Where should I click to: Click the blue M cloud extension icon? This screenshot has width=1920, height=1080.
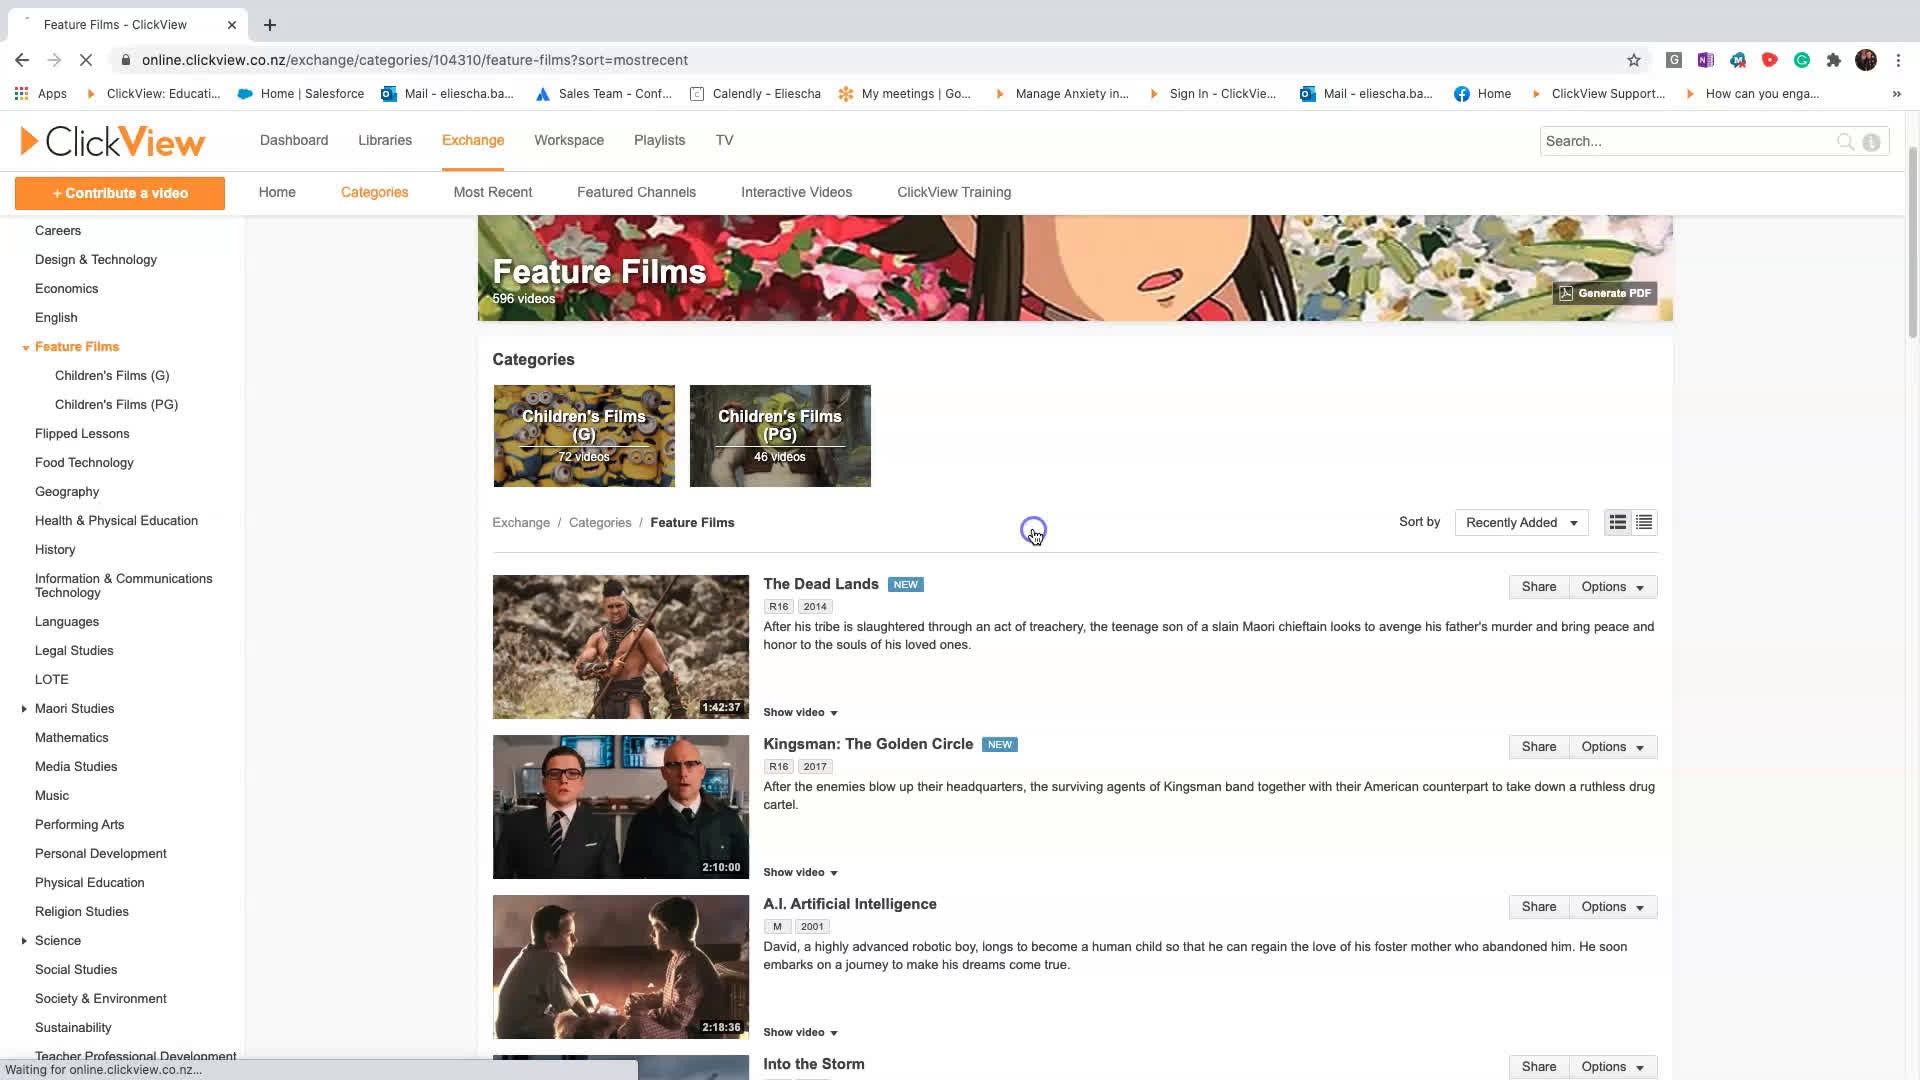(1738, 60)
